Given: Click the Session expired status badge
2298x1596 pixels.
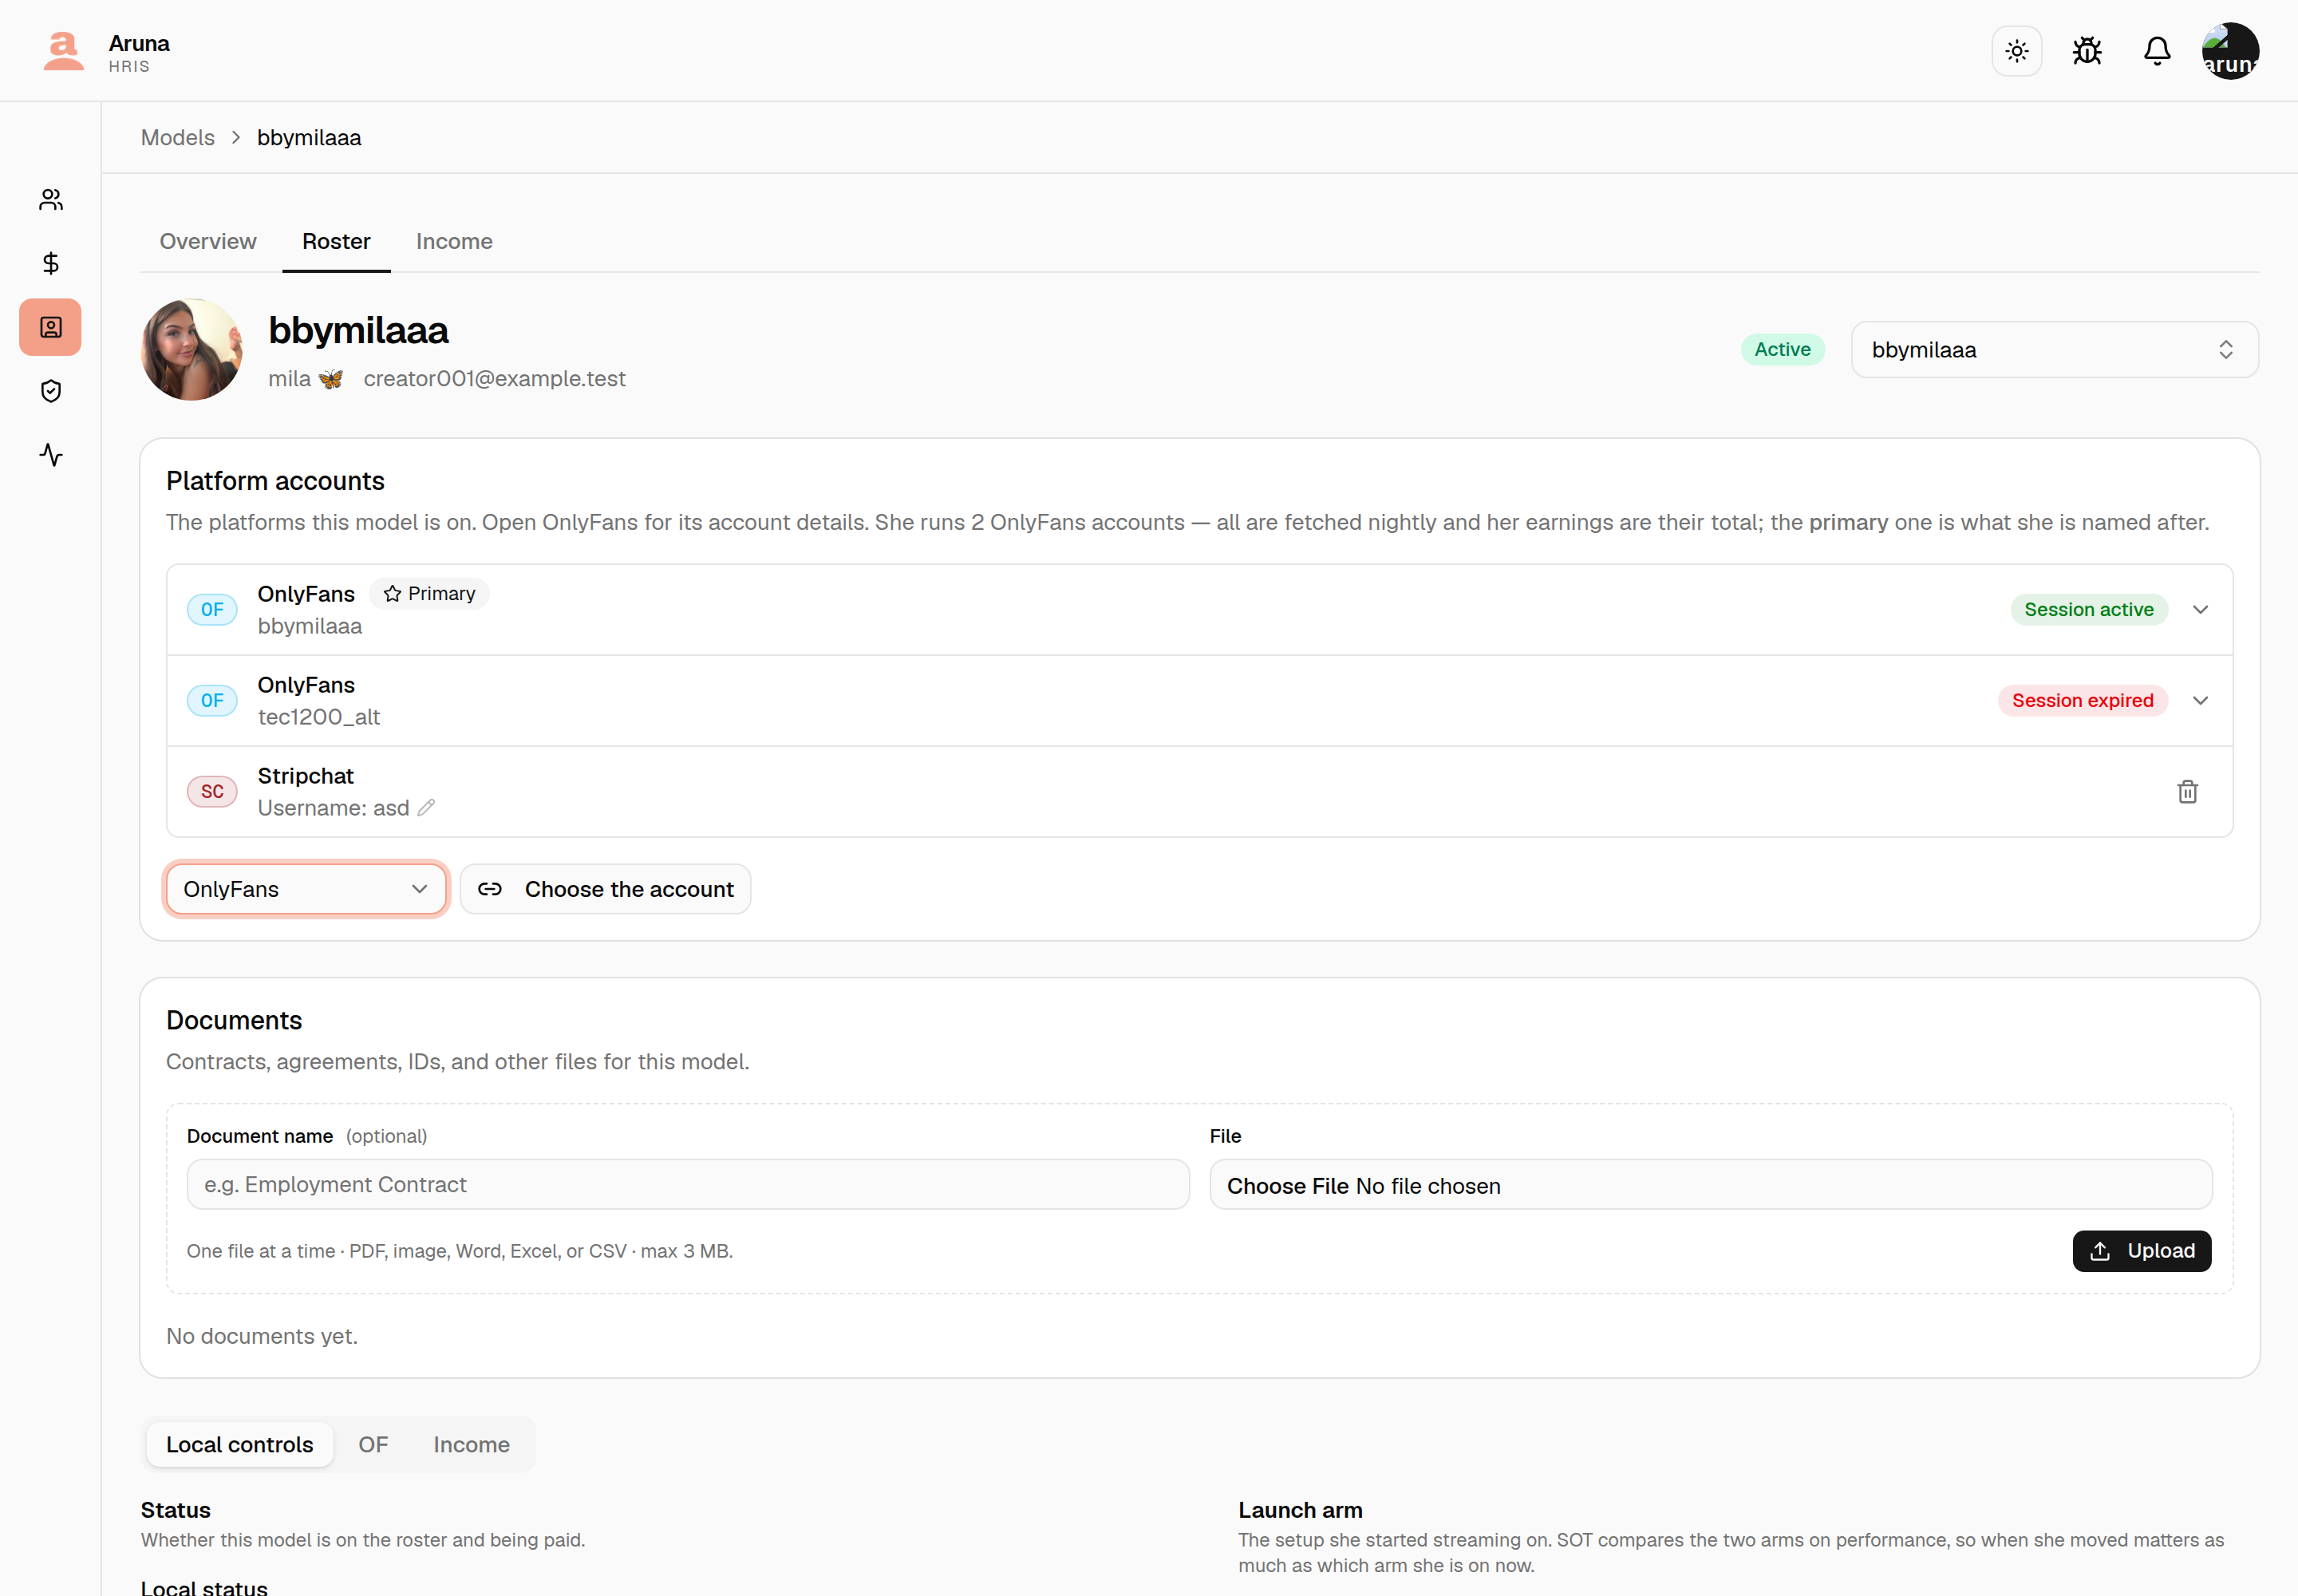Looking at the screenshot, I should [x=2082, y=701].
